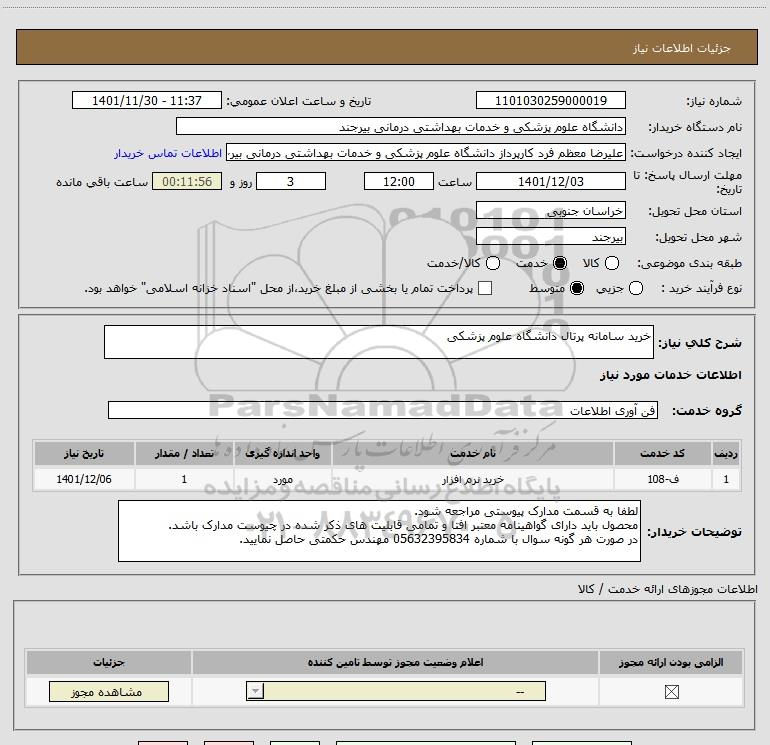Click the کد خدمت column header
This screenshot has width=770, height=745.
click(662, 453)
